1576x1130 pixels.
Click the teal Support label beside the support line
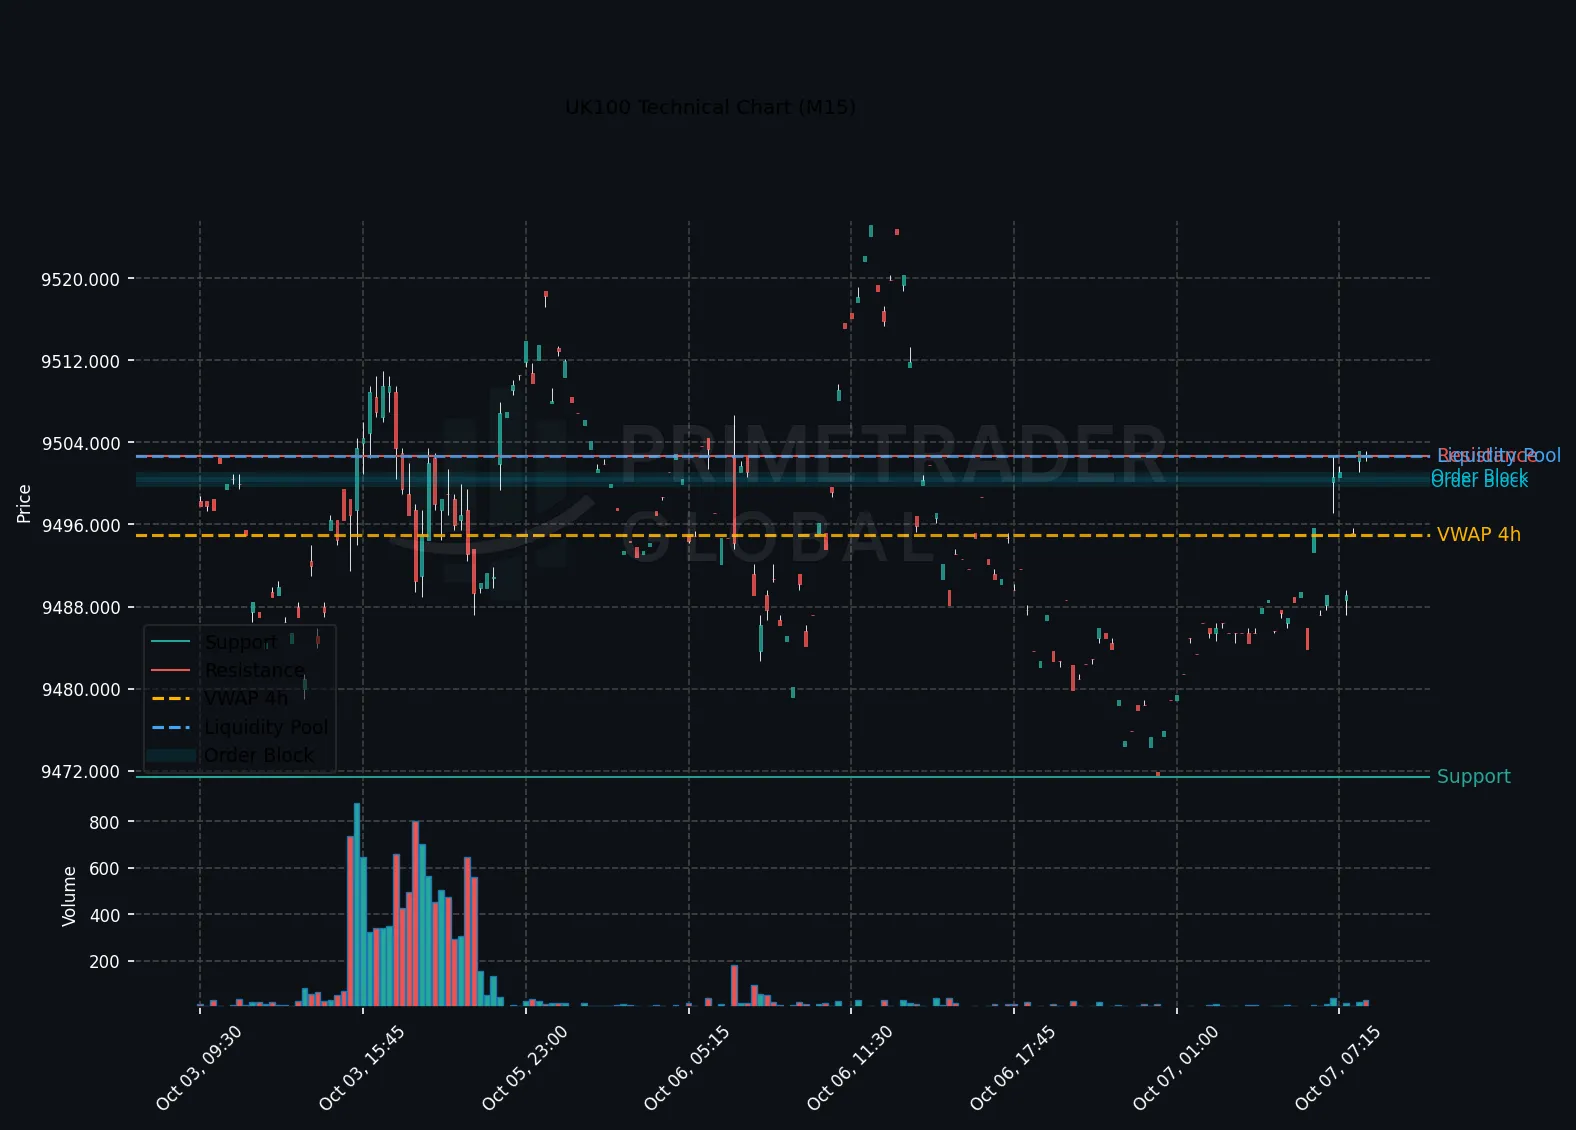click(x=1474, y=776)
